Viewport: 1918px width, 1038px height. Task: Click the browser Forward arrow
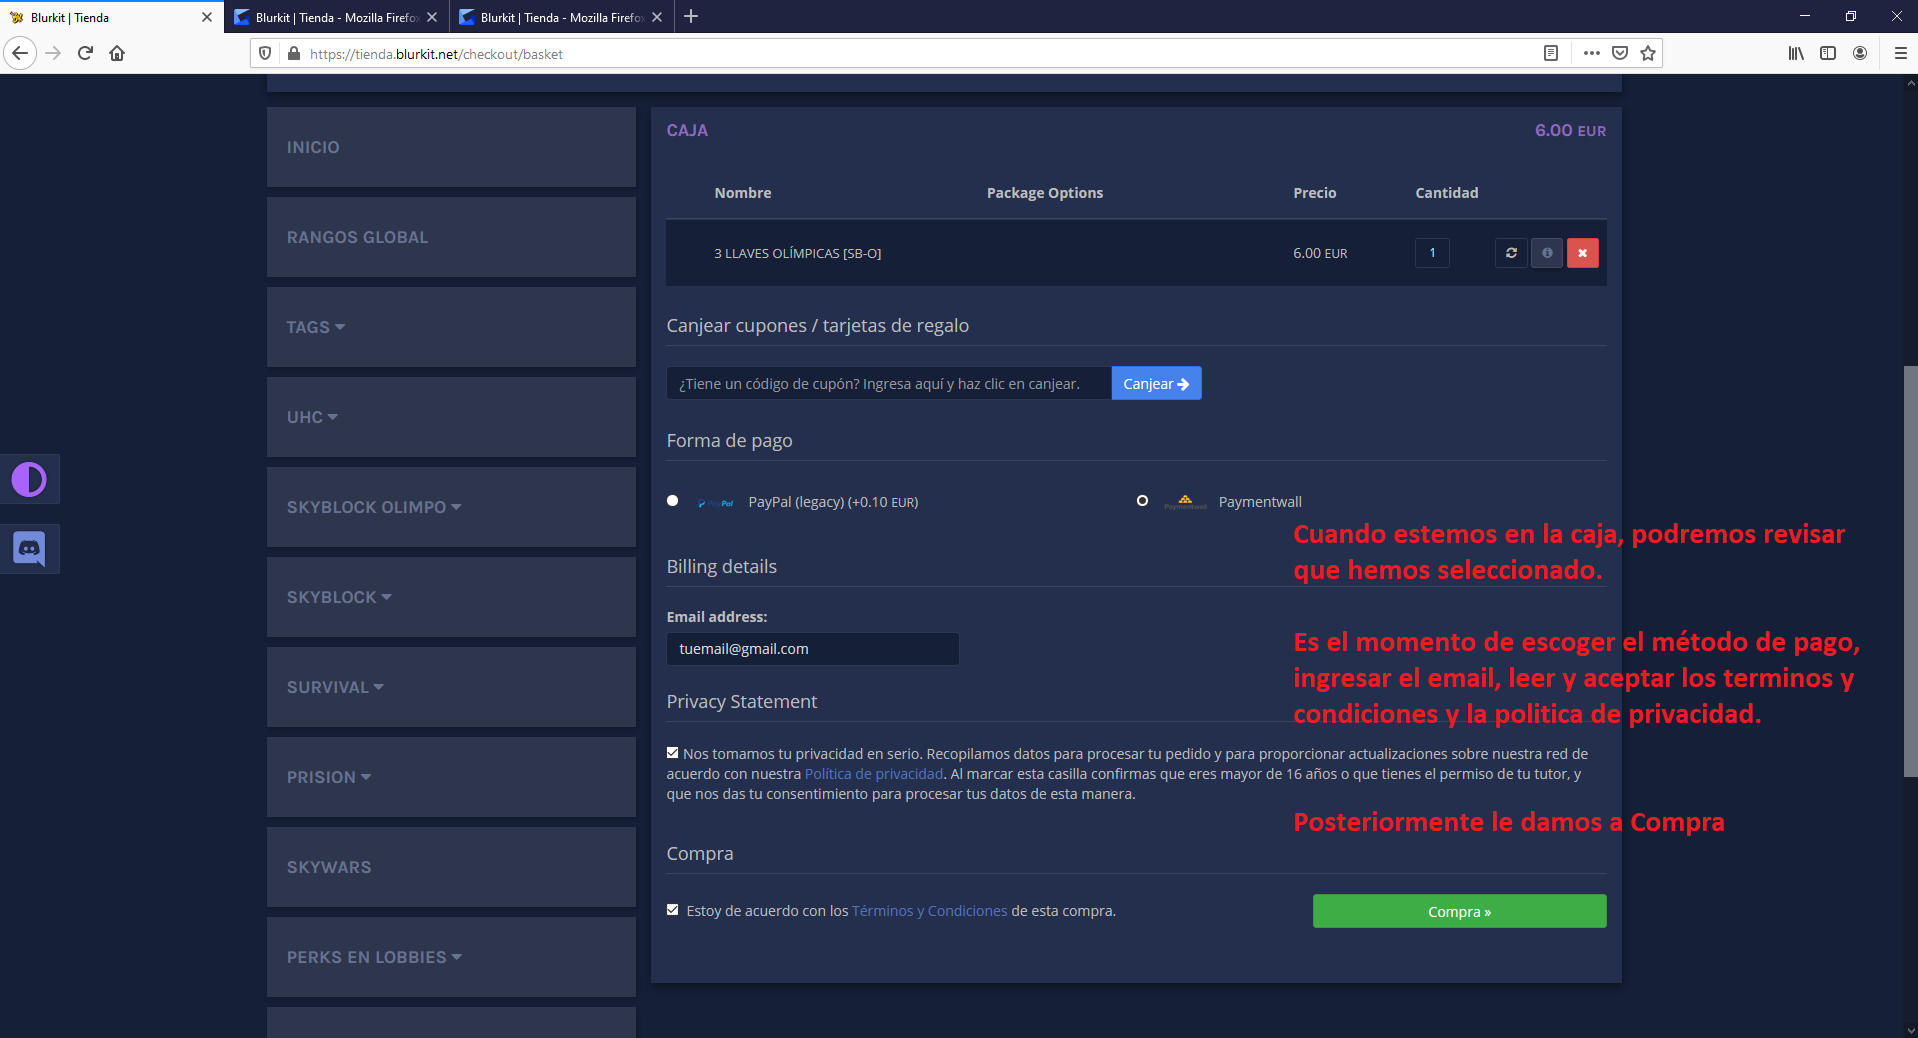click(x=54, y=53)
